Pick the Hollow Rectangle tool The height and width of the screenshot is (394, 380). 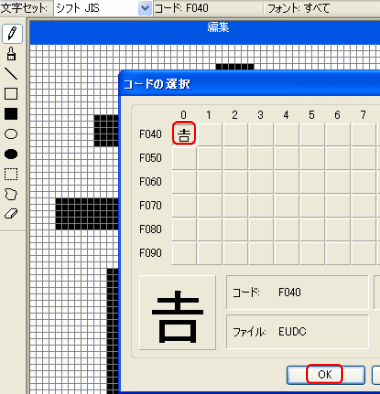pyautogui.click(x=11, y=94)
